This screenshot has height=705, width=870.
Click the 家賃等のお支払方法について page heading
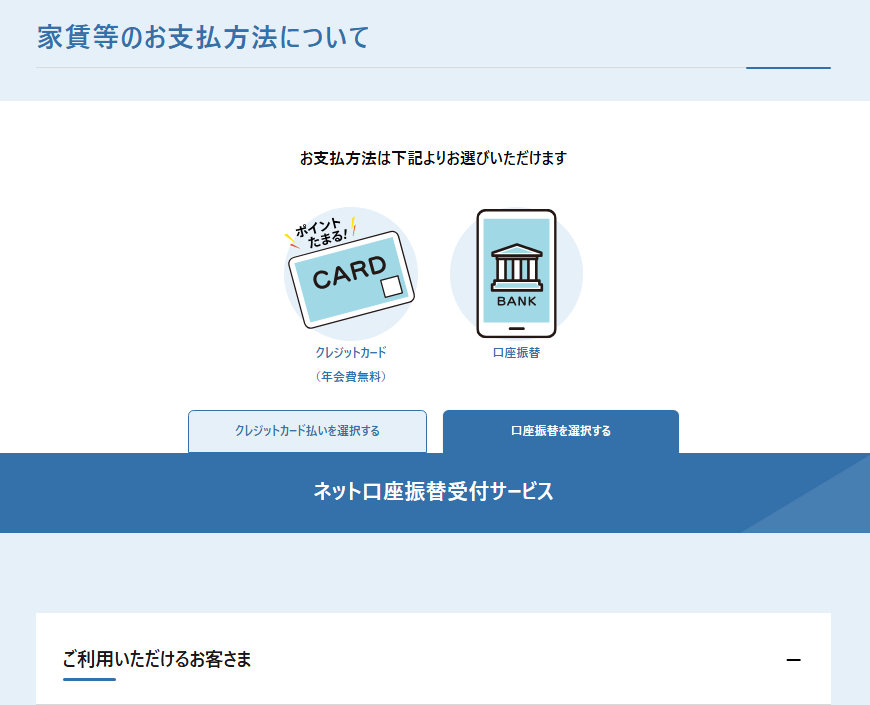(203, 38)
